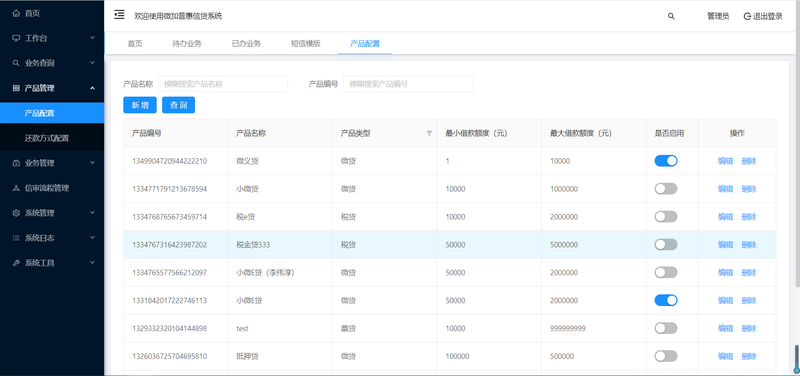
Task: Enable the 小微贷 product switch
Action: pyautogui.click(x=666, y=189)
